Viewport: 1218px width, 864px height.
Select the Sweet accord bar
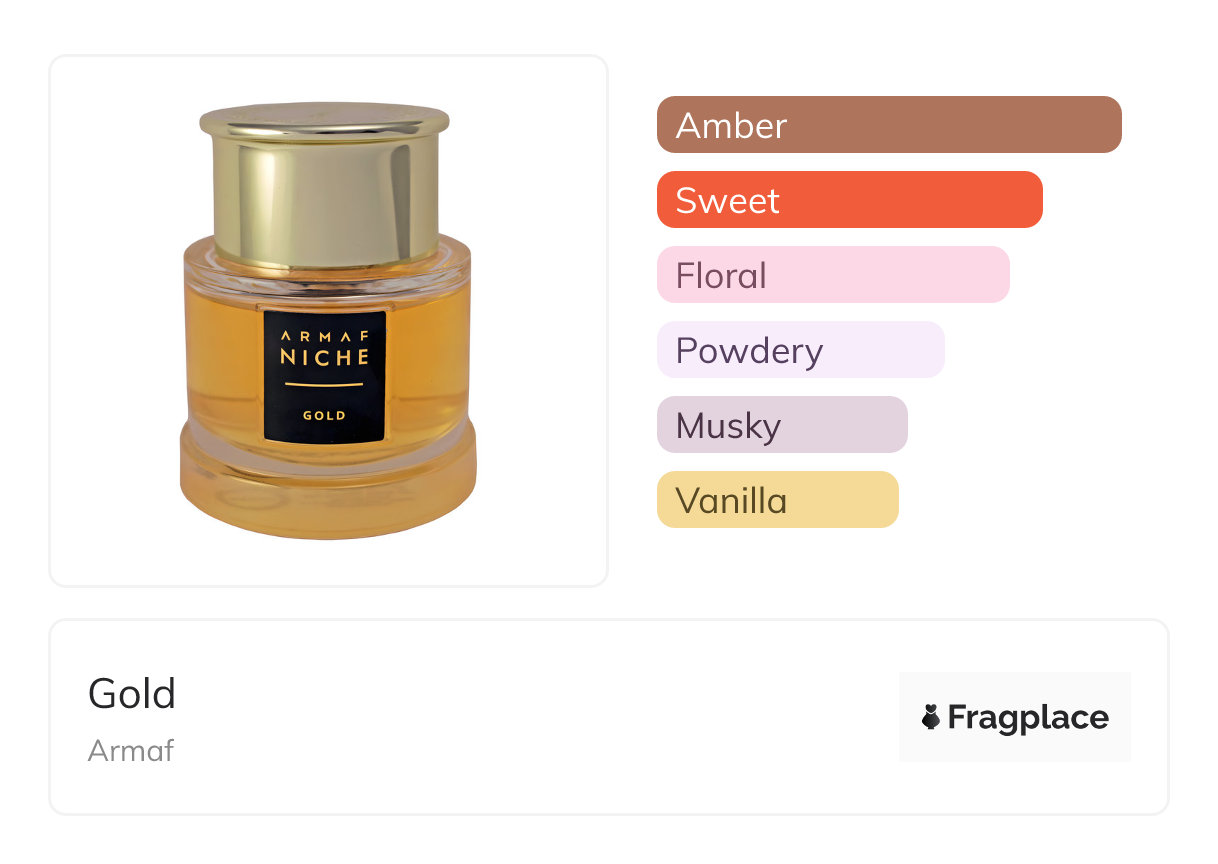click(850, 199)
